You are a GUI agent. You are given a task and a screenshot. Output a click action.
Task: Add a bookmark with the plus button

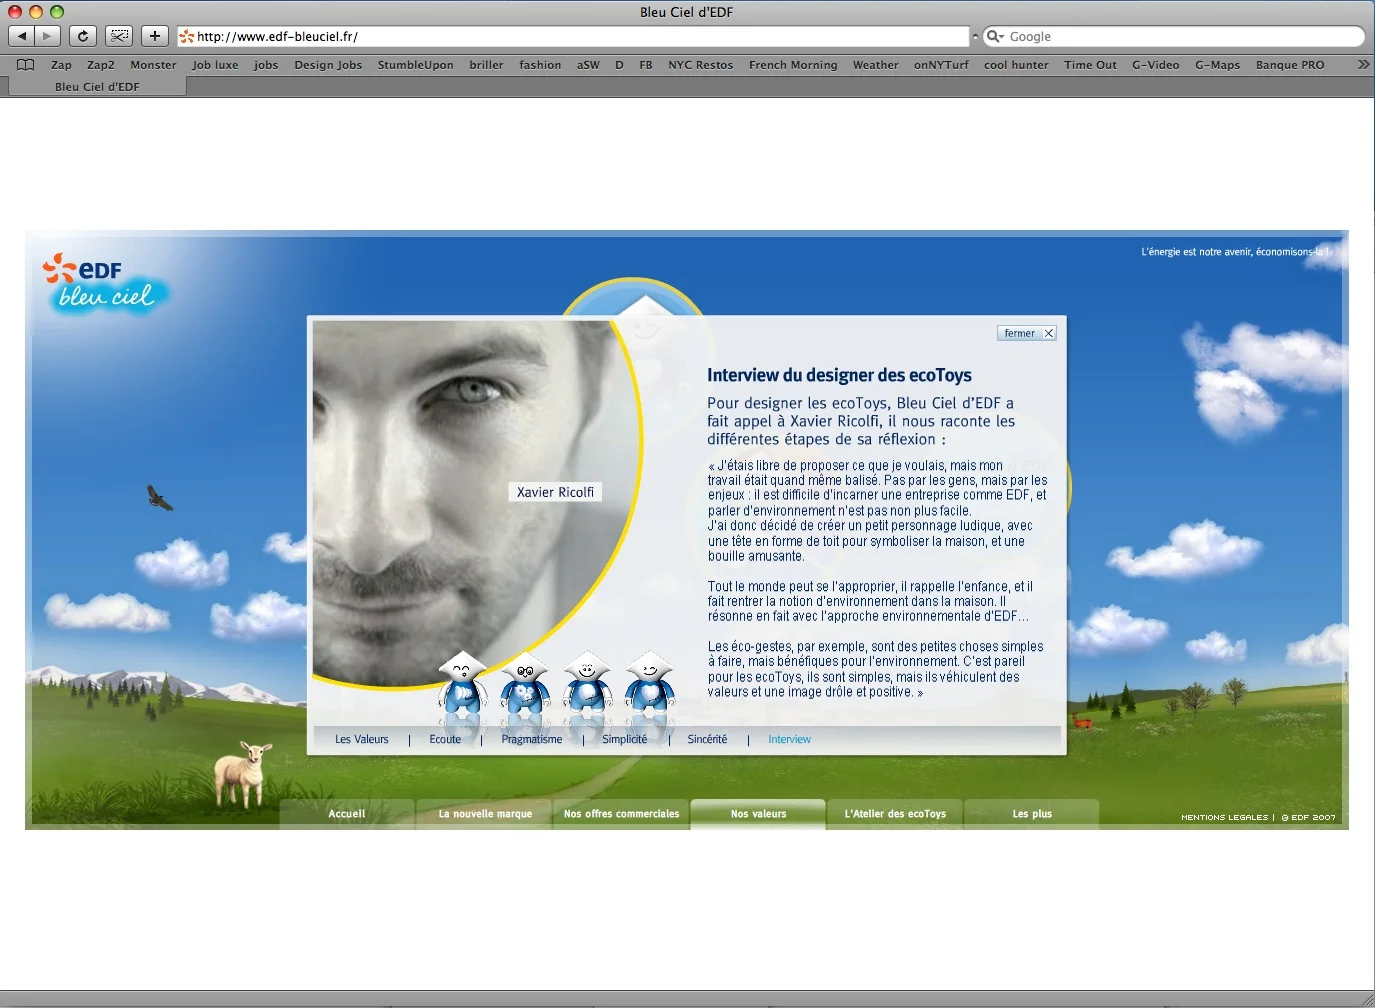(x=155, y=36)
